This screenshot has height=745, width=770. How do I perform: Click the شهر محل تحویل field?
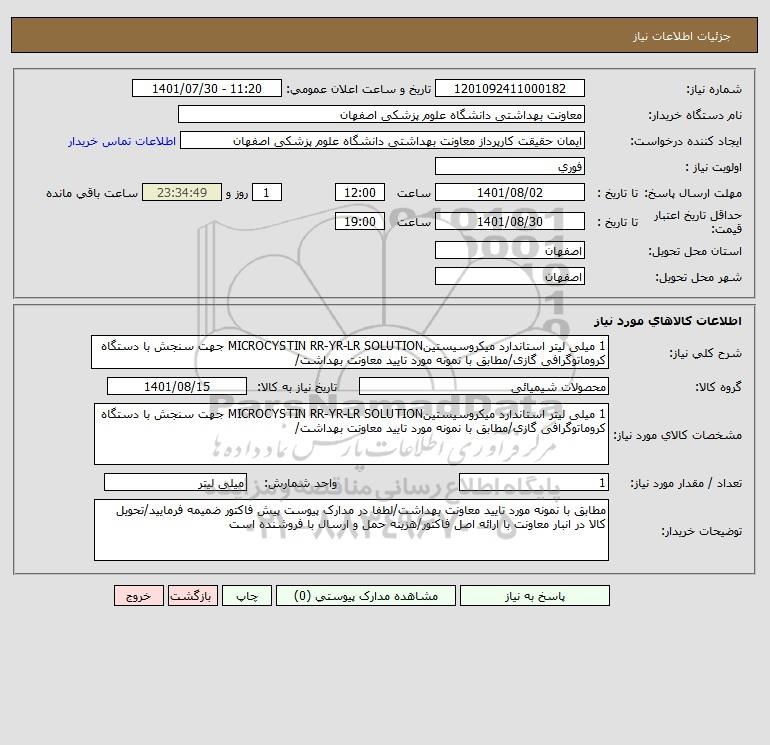[x=510, y=276]
